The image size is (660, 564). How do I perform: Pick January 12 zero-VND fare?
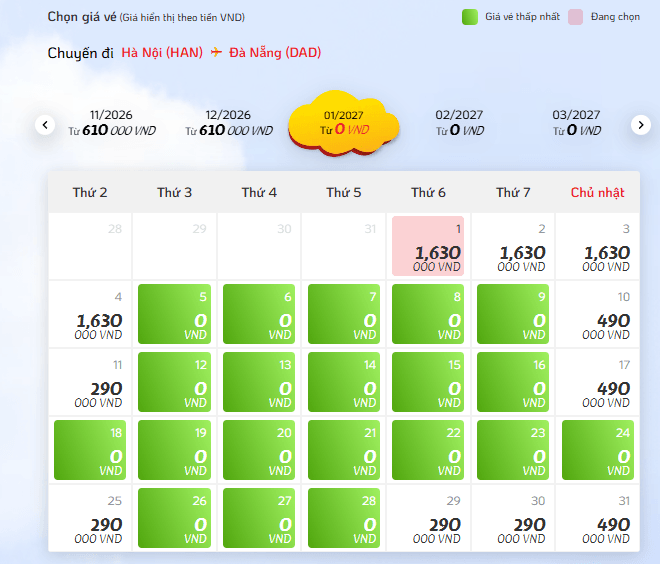[x=174, y=382]
